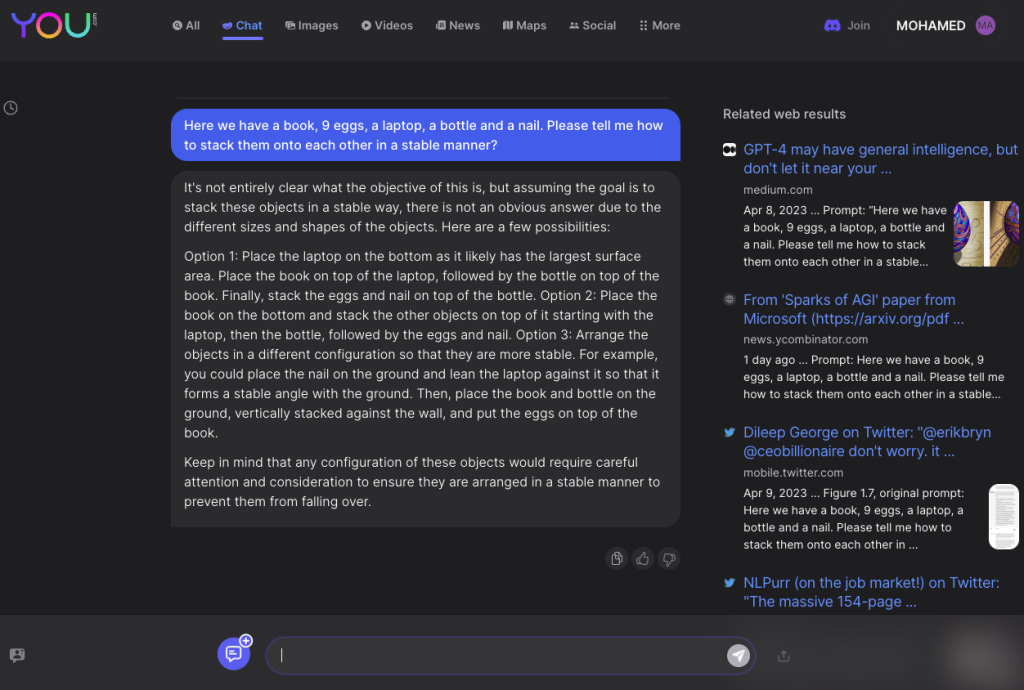Open the News tab

(x=458, y=25)
